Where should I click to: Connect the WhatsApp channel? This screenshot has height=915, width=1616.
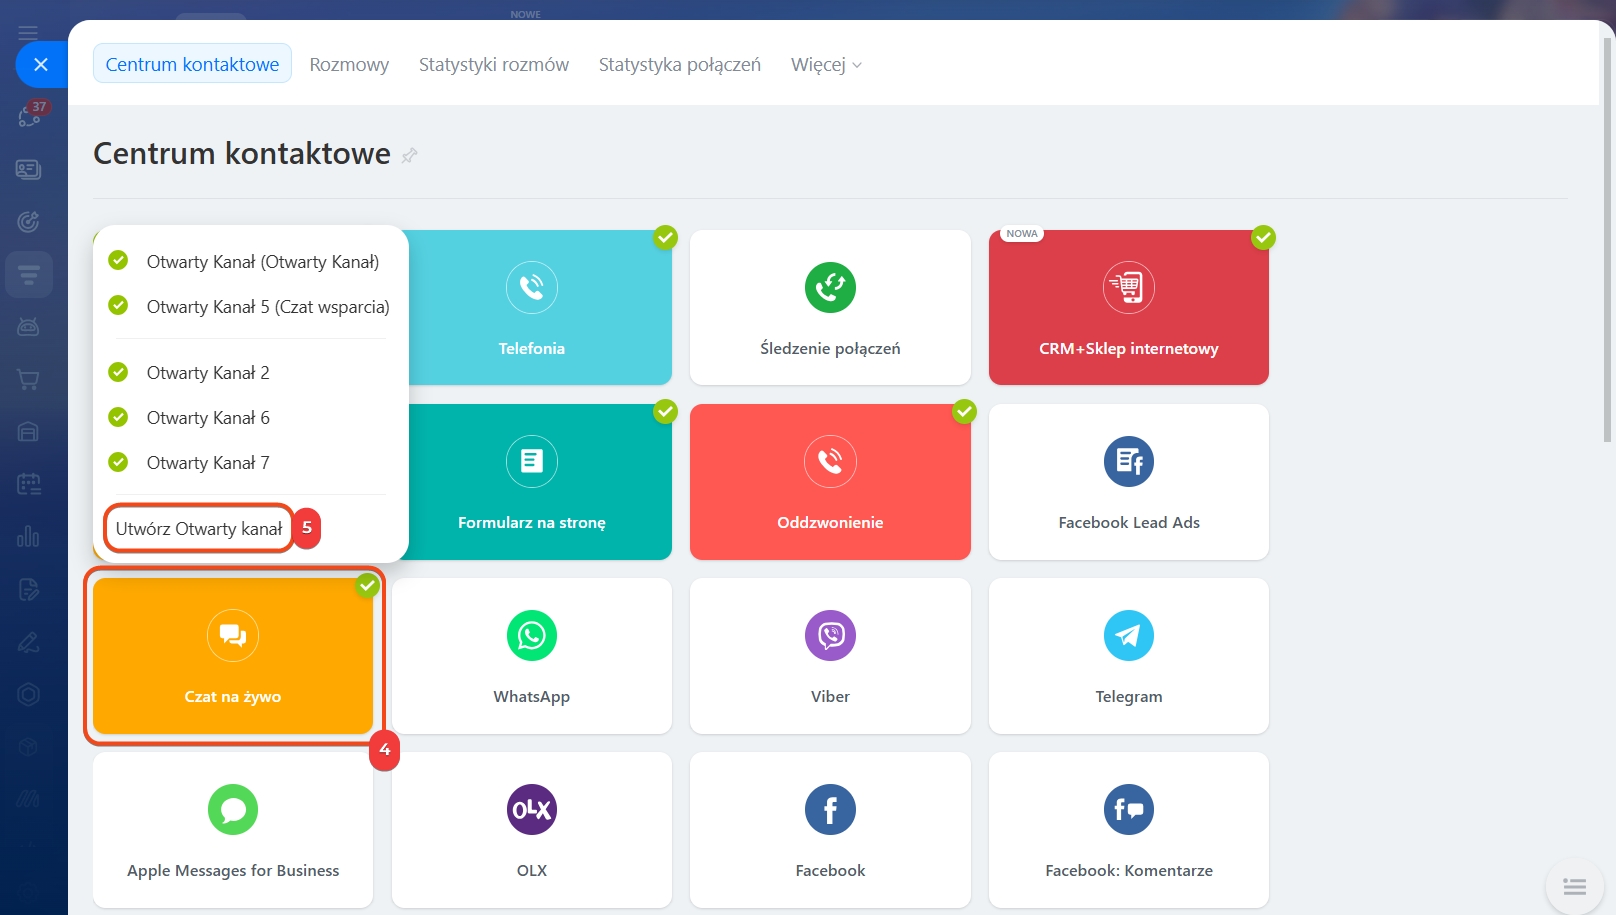tap(532, 656)
